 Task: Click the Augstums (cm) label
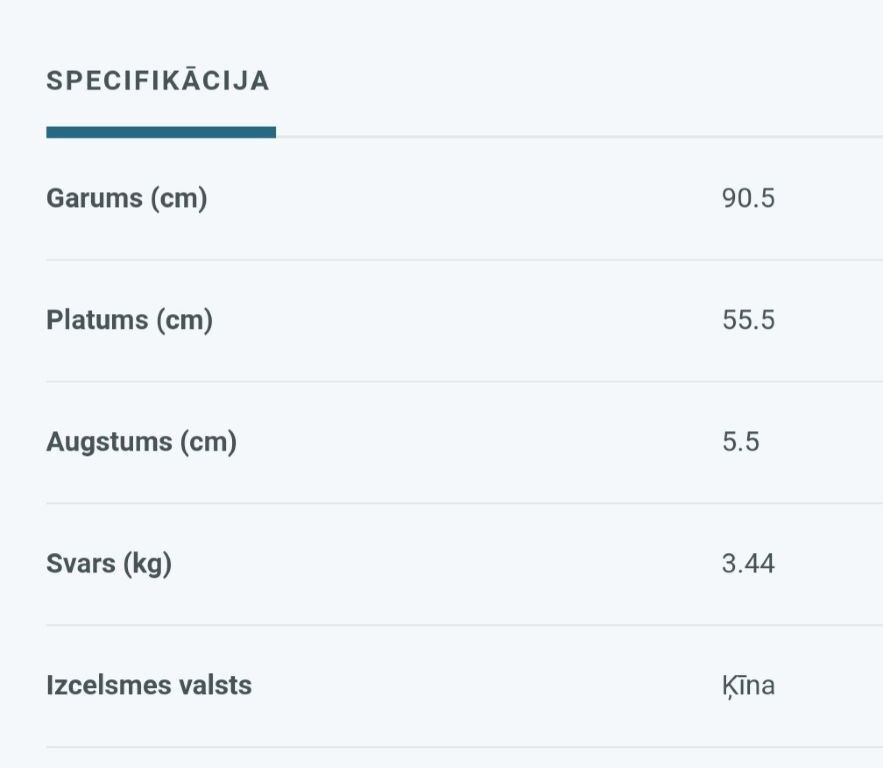click(x=141, y=441)
